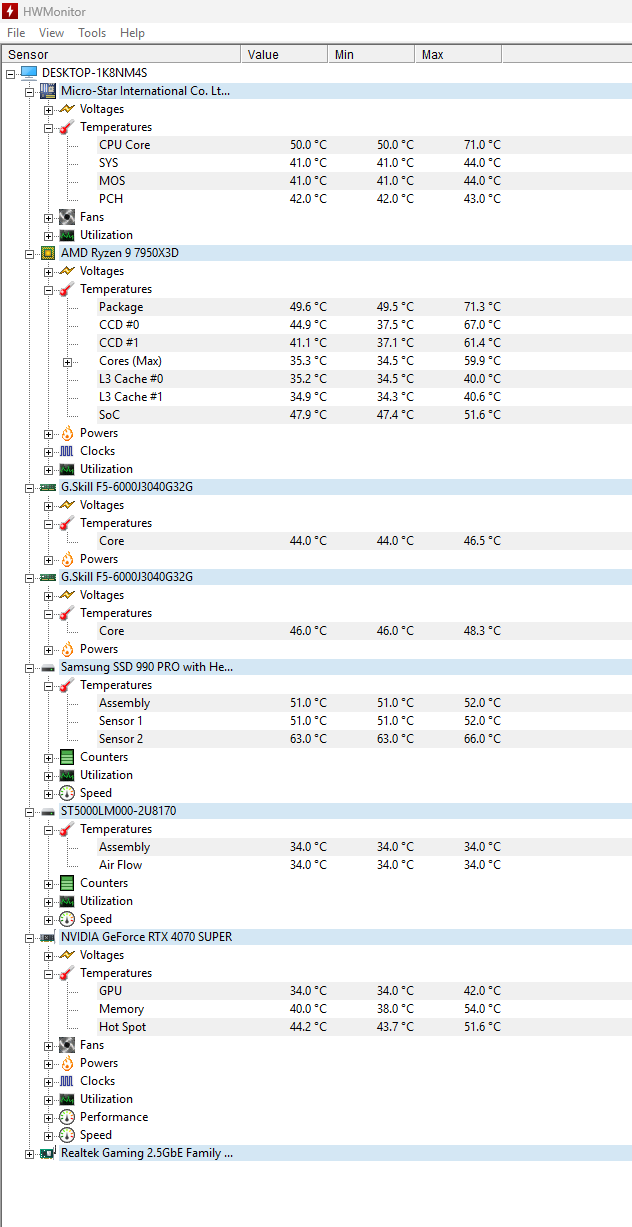Collapse the AMD Ryzen 9 7950X3D node
The height and width of the screenshot is (1227, 632).
[29, 253]
